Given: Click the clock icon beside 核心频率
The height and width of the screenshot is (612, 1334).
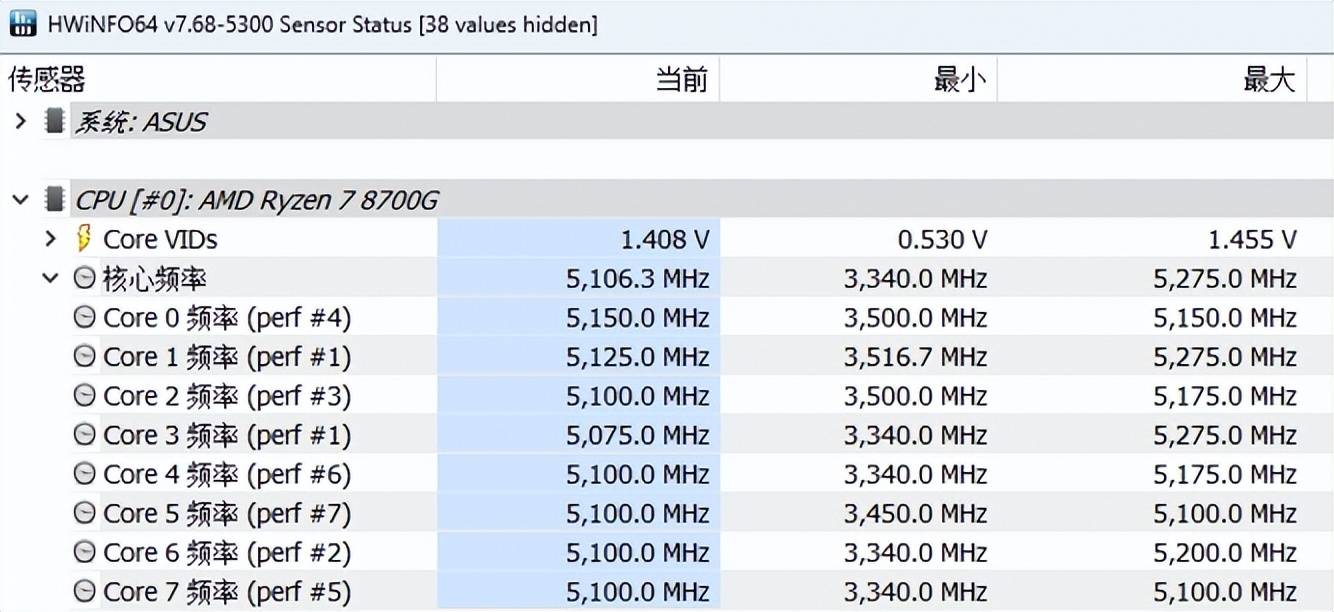Looking at the screenshot, I should pyautogui.click(x=85, y=278).
